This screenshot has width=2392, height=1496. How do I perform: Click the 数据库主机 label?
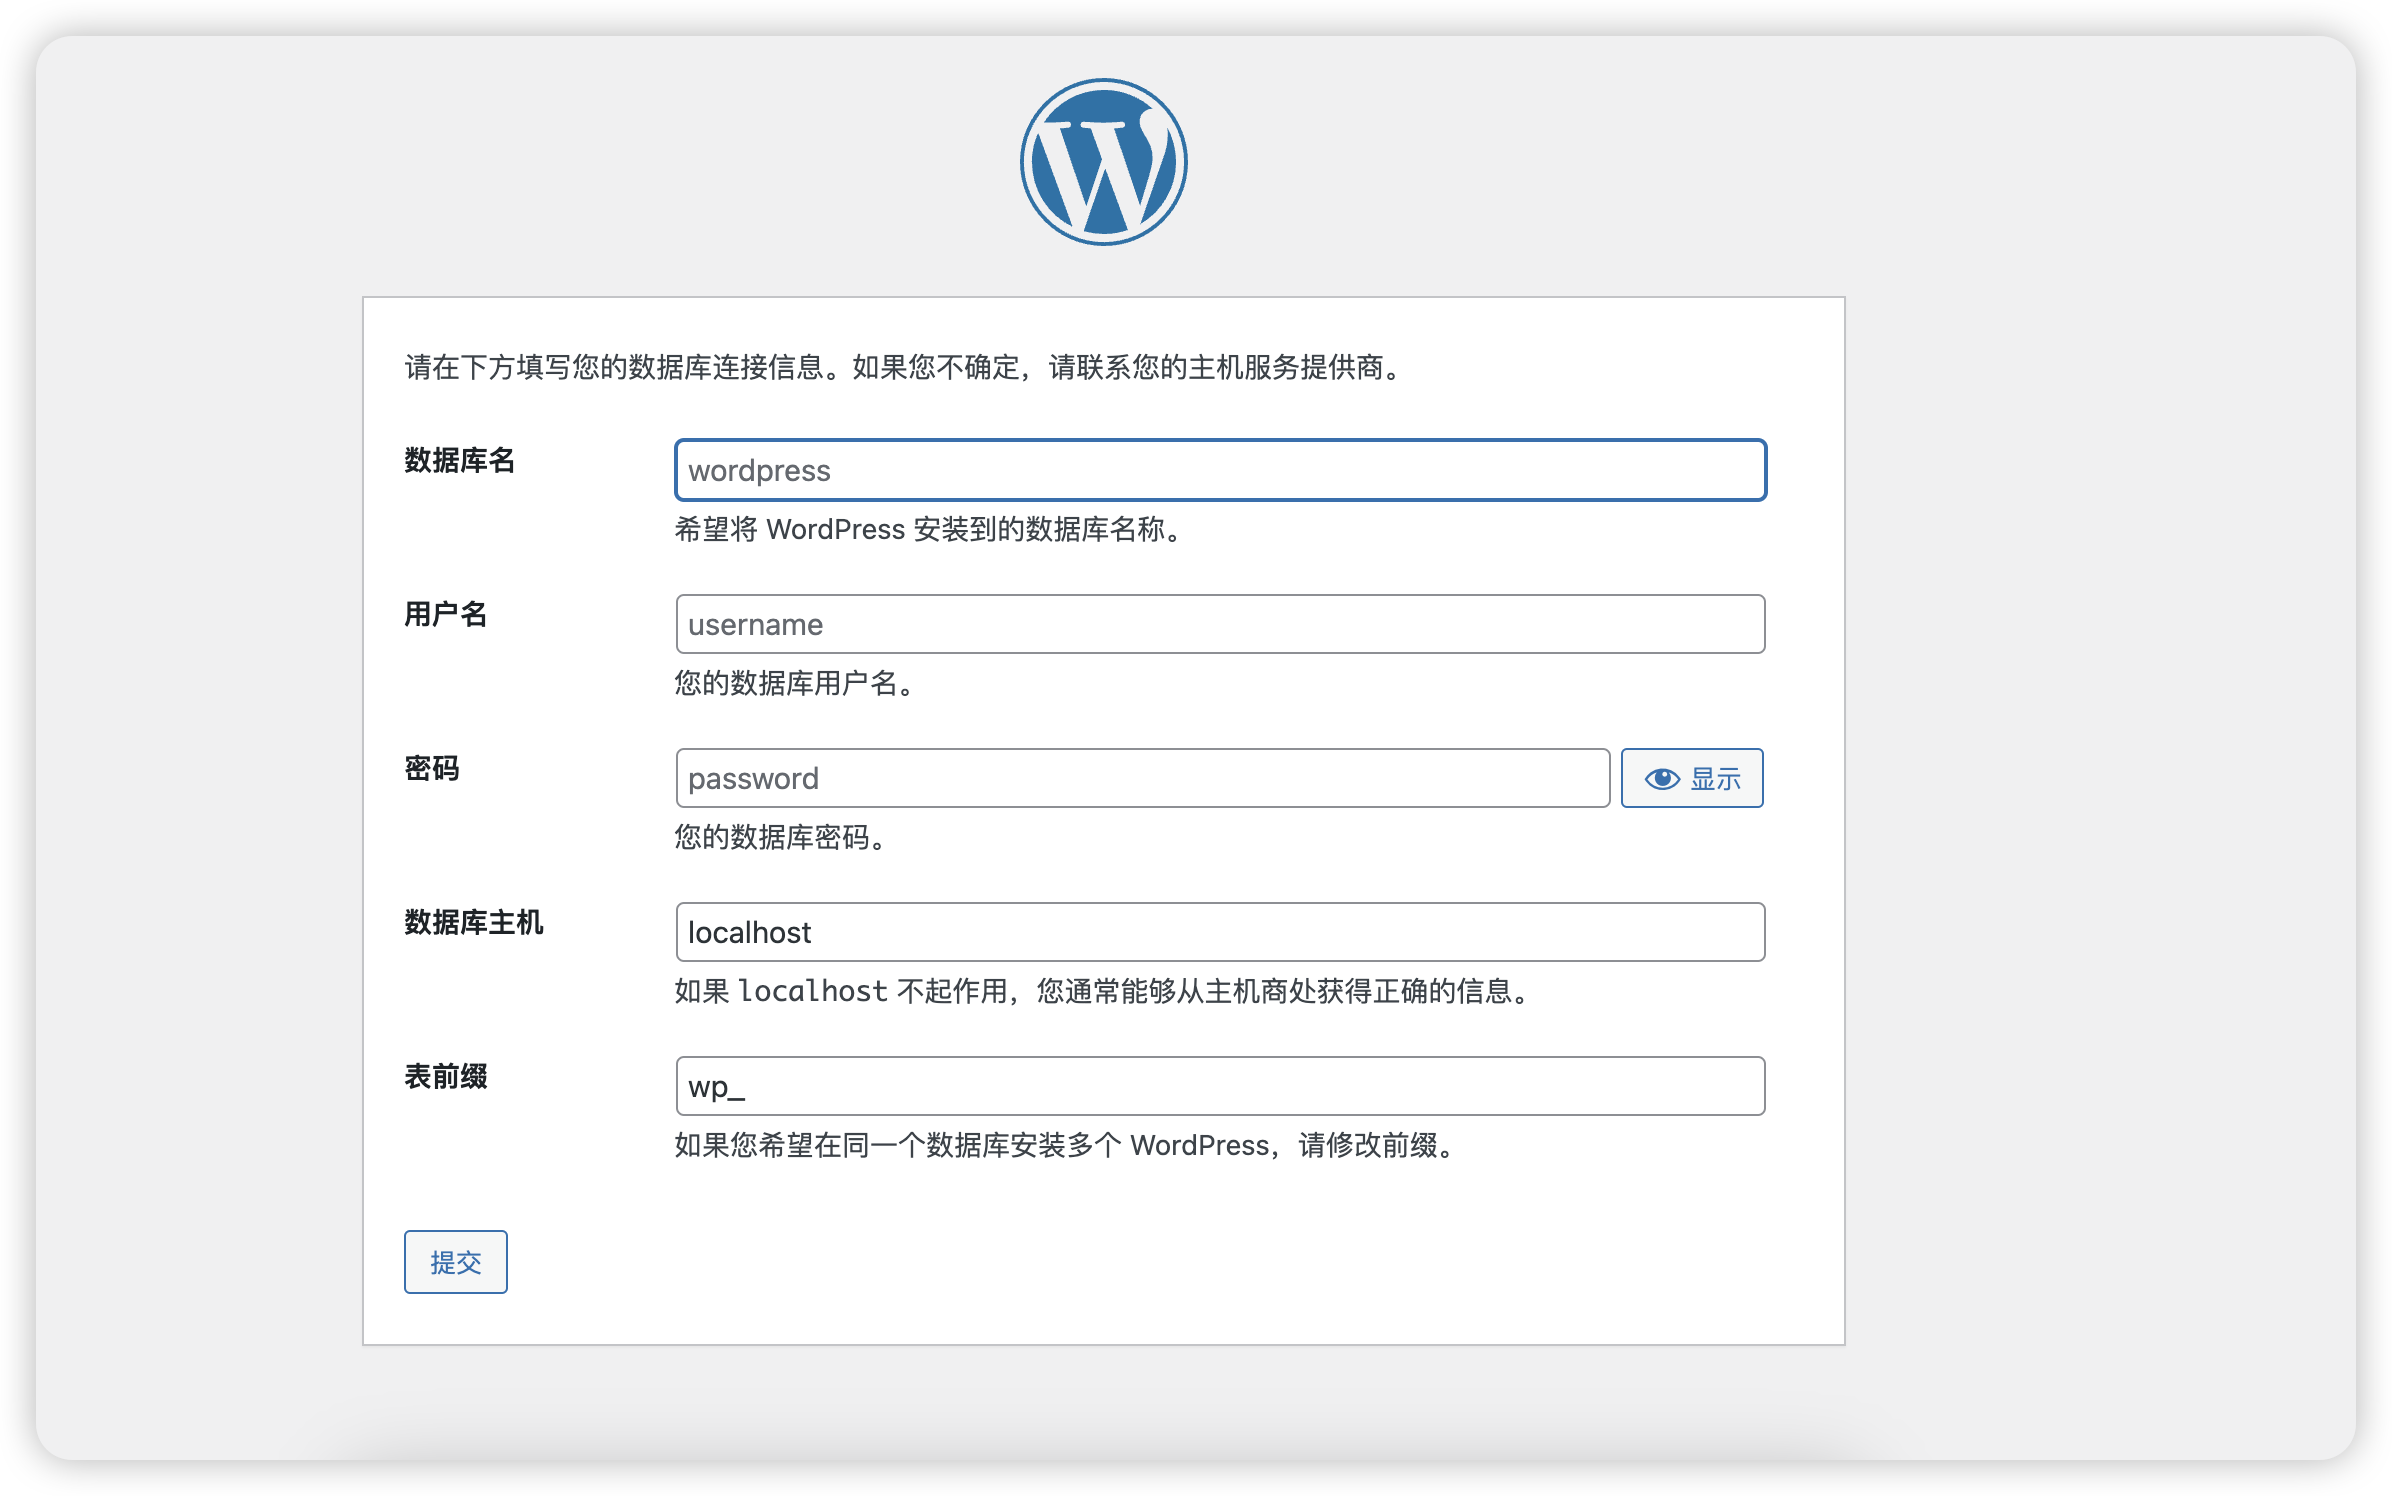(473, 922)
